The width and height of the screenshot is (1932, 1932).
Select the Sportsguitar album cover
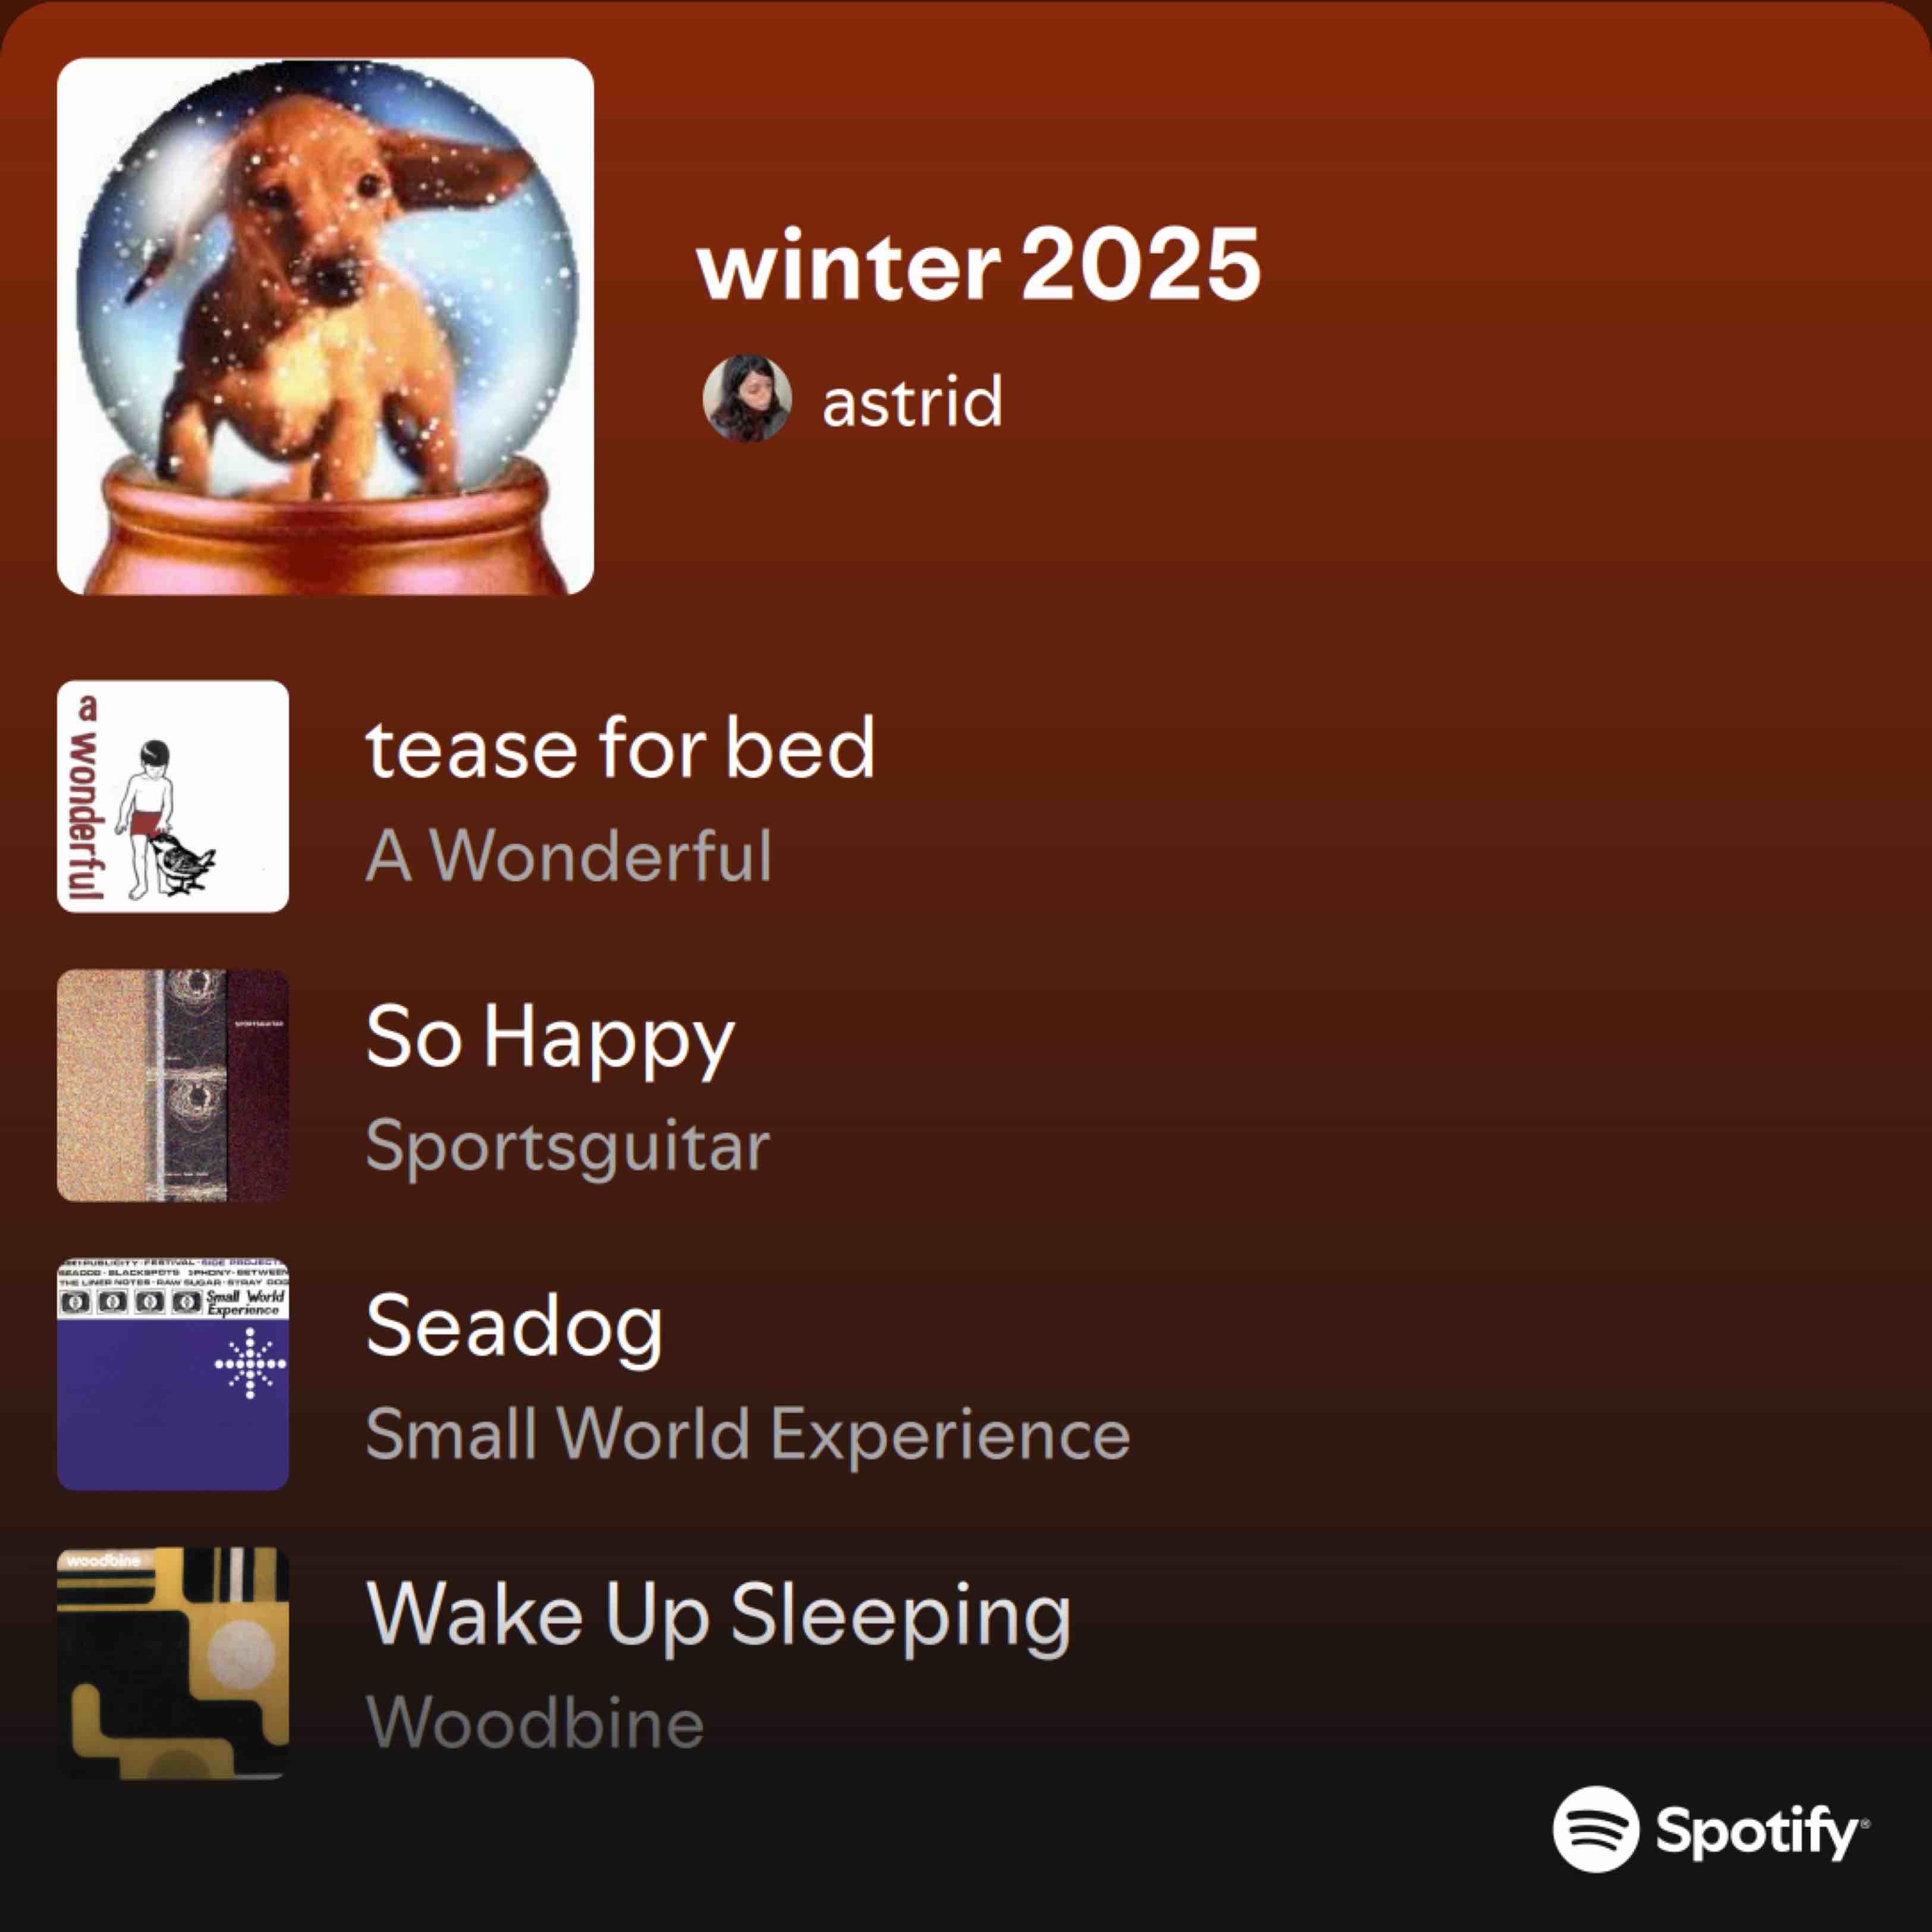tap(173, 1085)
